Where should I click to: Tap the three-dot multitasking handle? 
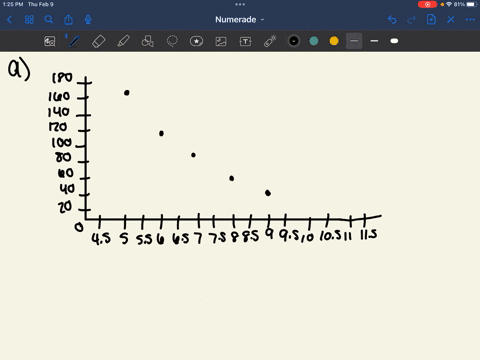pyautogui.click(x=240, y=4)
